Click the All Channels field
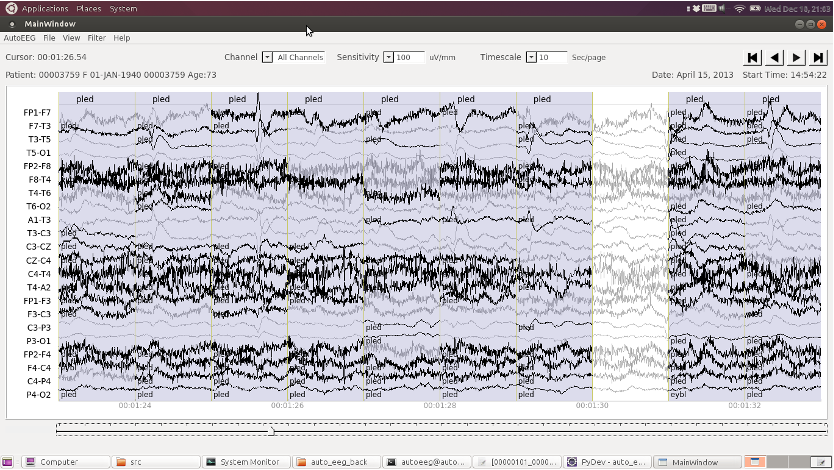 coord(299,57)
